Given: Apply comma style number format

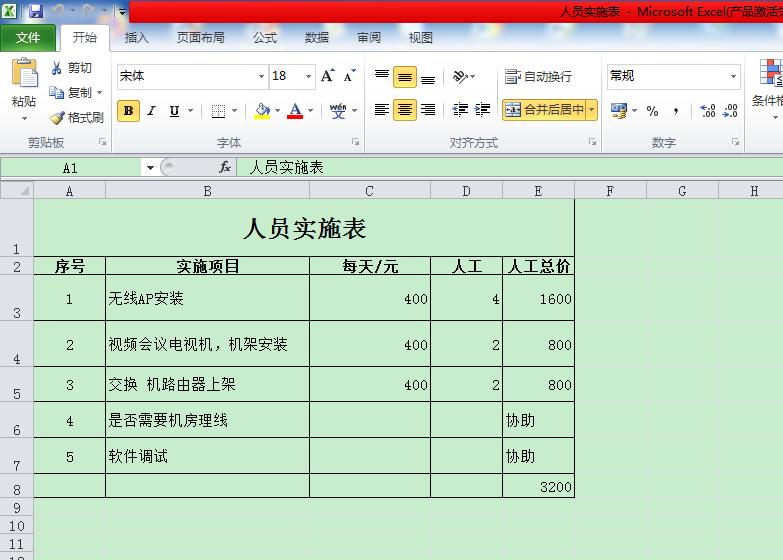Looking at the screenshot, I should tap(676, 111).
